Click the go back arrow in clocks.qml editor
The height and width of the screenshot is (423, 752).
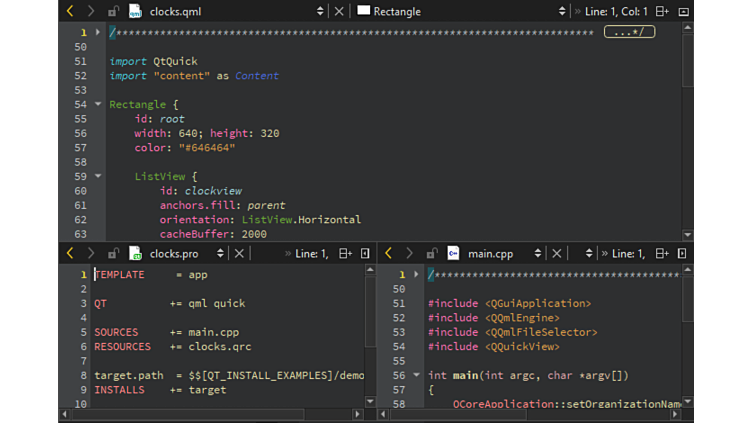[x=70, y=11]
